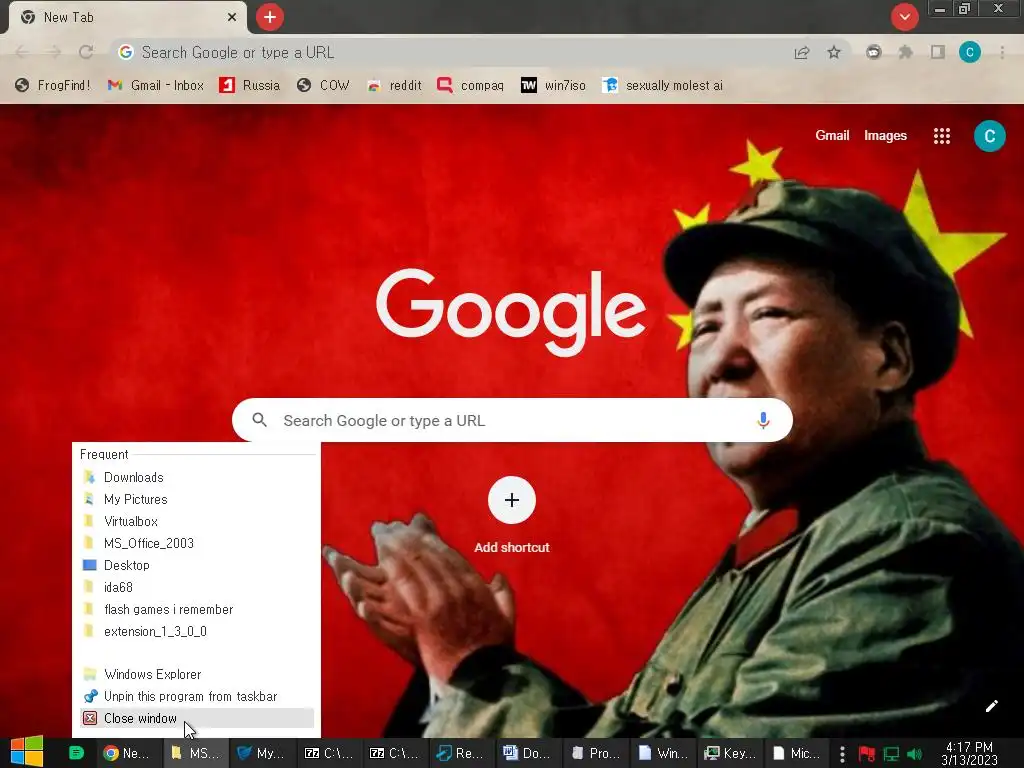Select Unpin this program from taskbar
The height and width of the screenshot is (768, 1024).
click(197, 697)
